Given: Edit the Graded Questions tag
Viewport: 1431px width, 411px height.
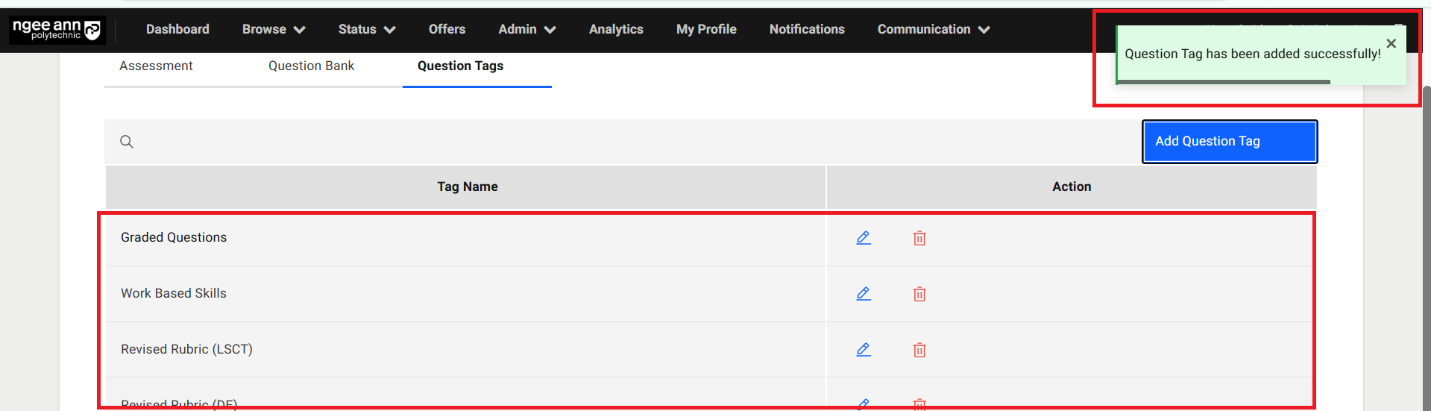Looking at the screenshot, I should [863, 238].
